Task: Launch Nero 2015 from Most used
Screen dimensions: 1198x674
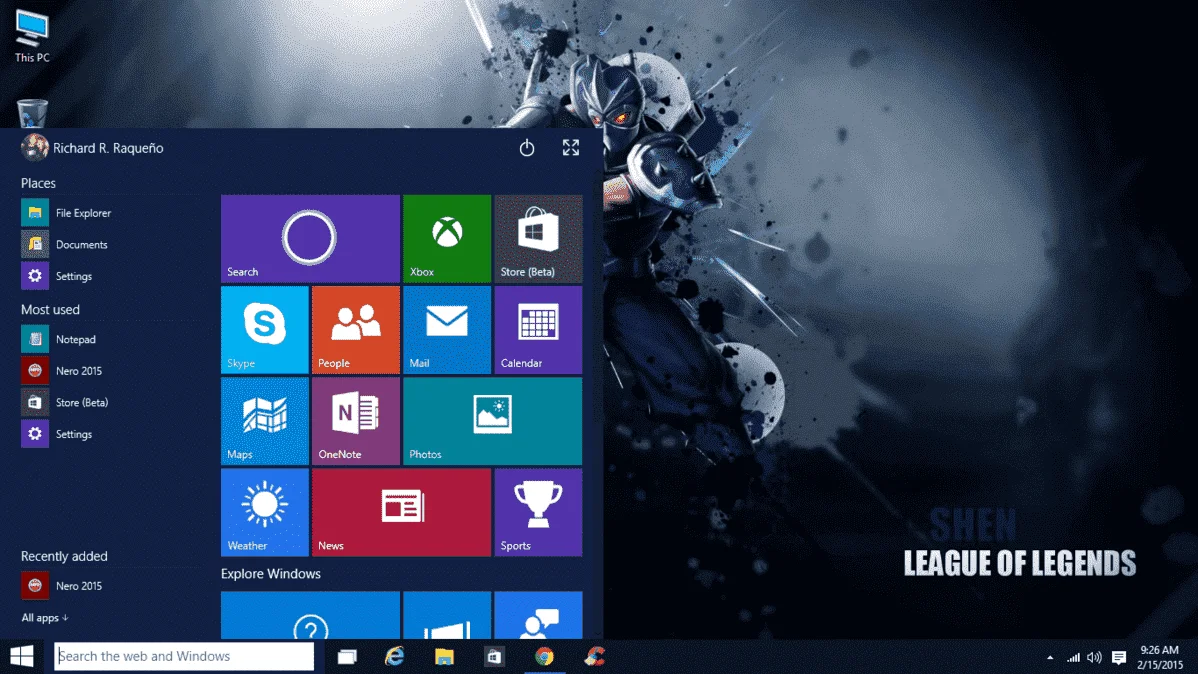Action: 62,371
